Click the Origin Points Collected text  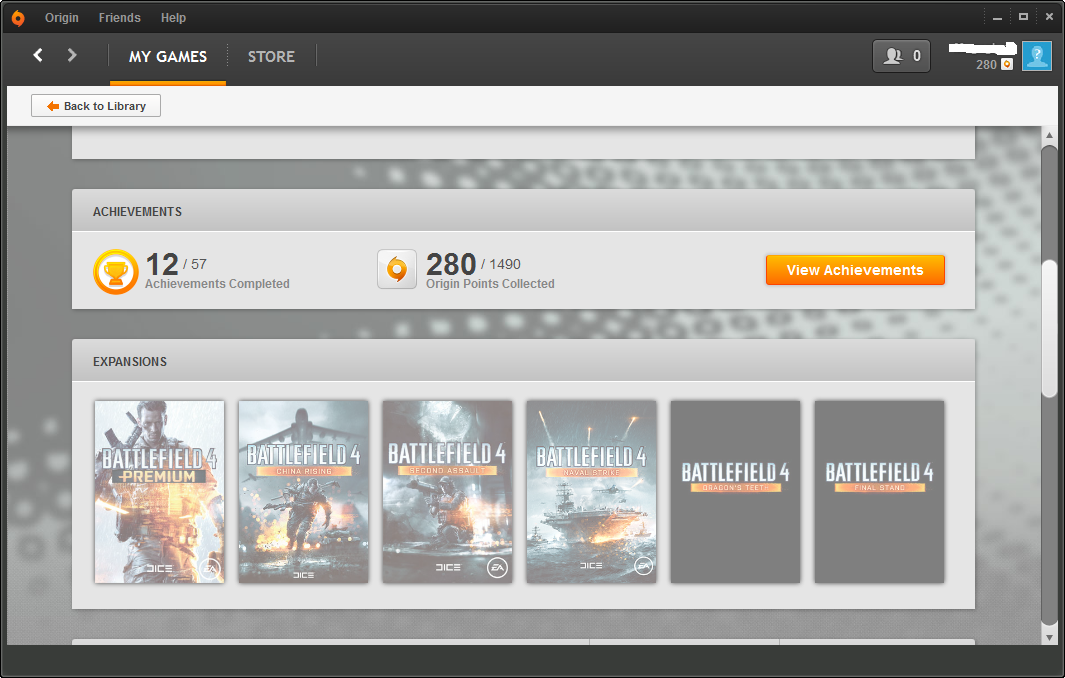[x=490, y=284]
